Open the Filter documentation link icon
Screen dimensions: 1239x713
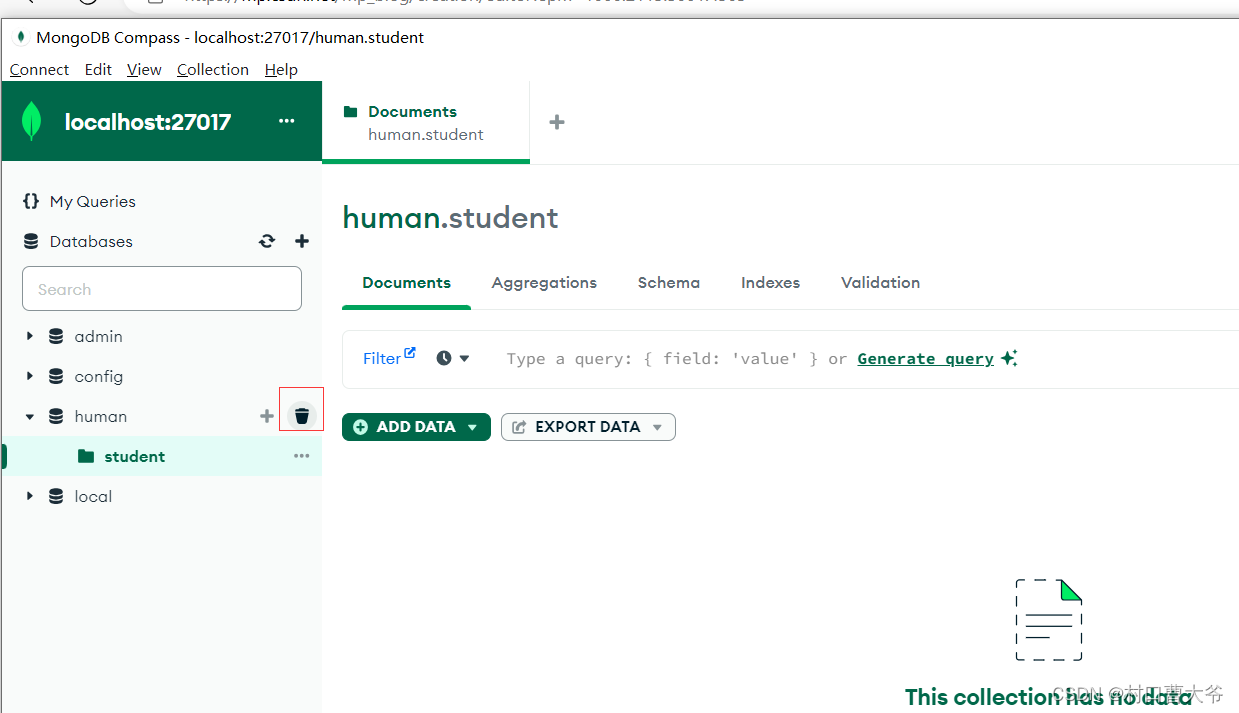410,353
